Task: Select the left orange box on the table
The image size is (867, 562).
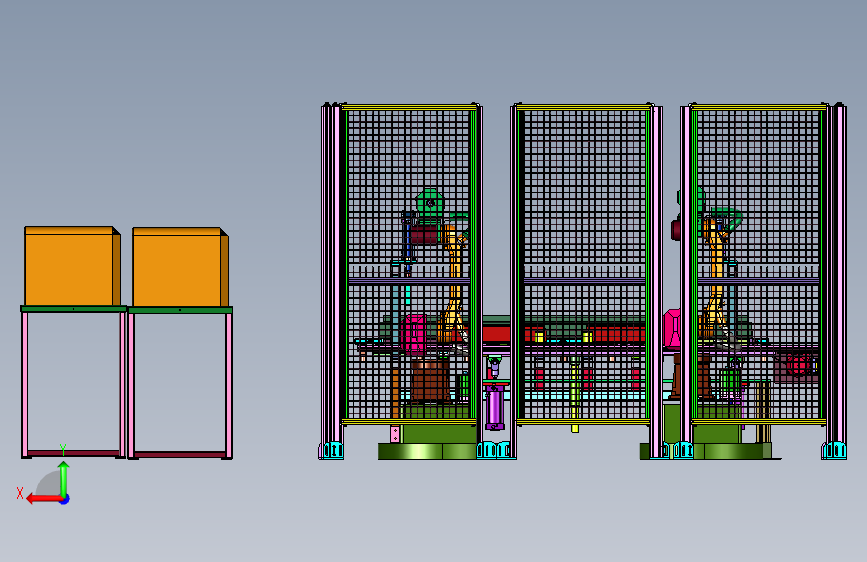Action: click(x=72, y=266)
